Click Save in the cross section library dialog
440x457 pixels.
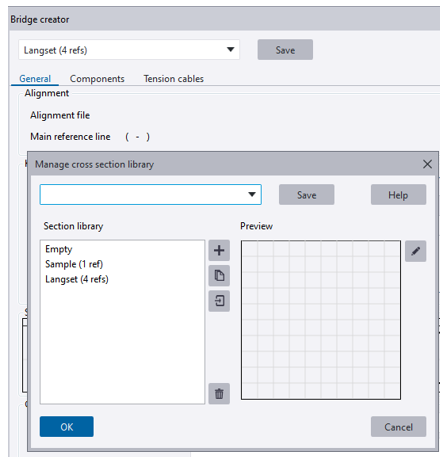(x=307, y=195)
